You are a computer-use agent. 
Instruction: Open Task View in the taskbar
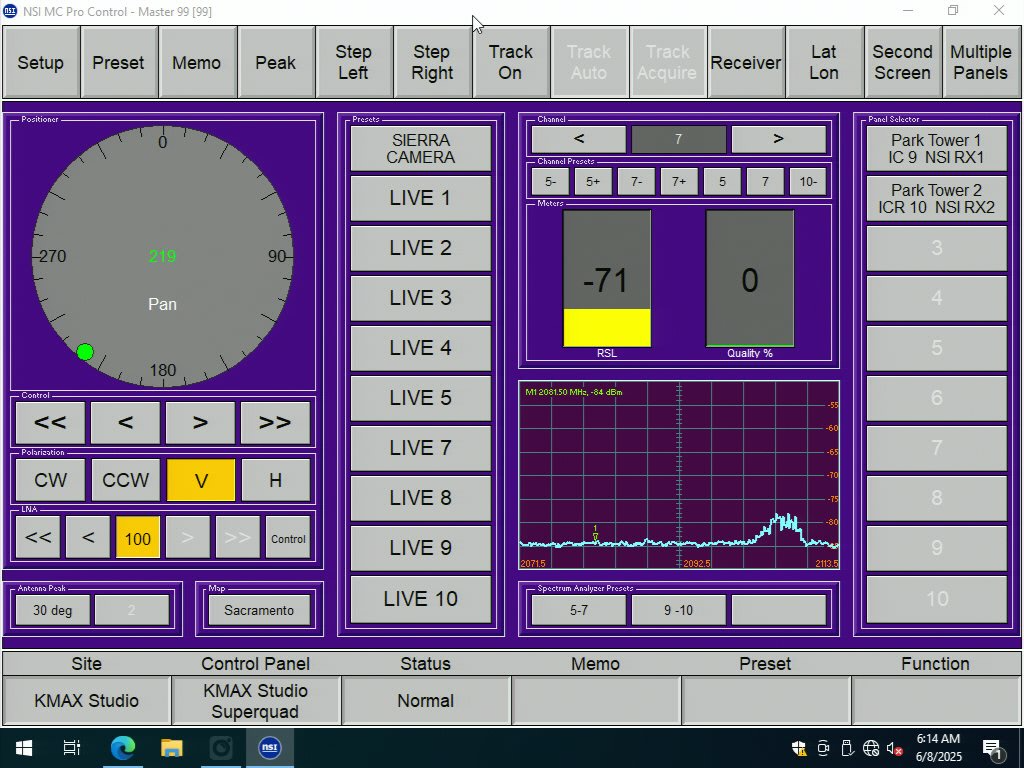pyautogui.click(x=72, y=748)
